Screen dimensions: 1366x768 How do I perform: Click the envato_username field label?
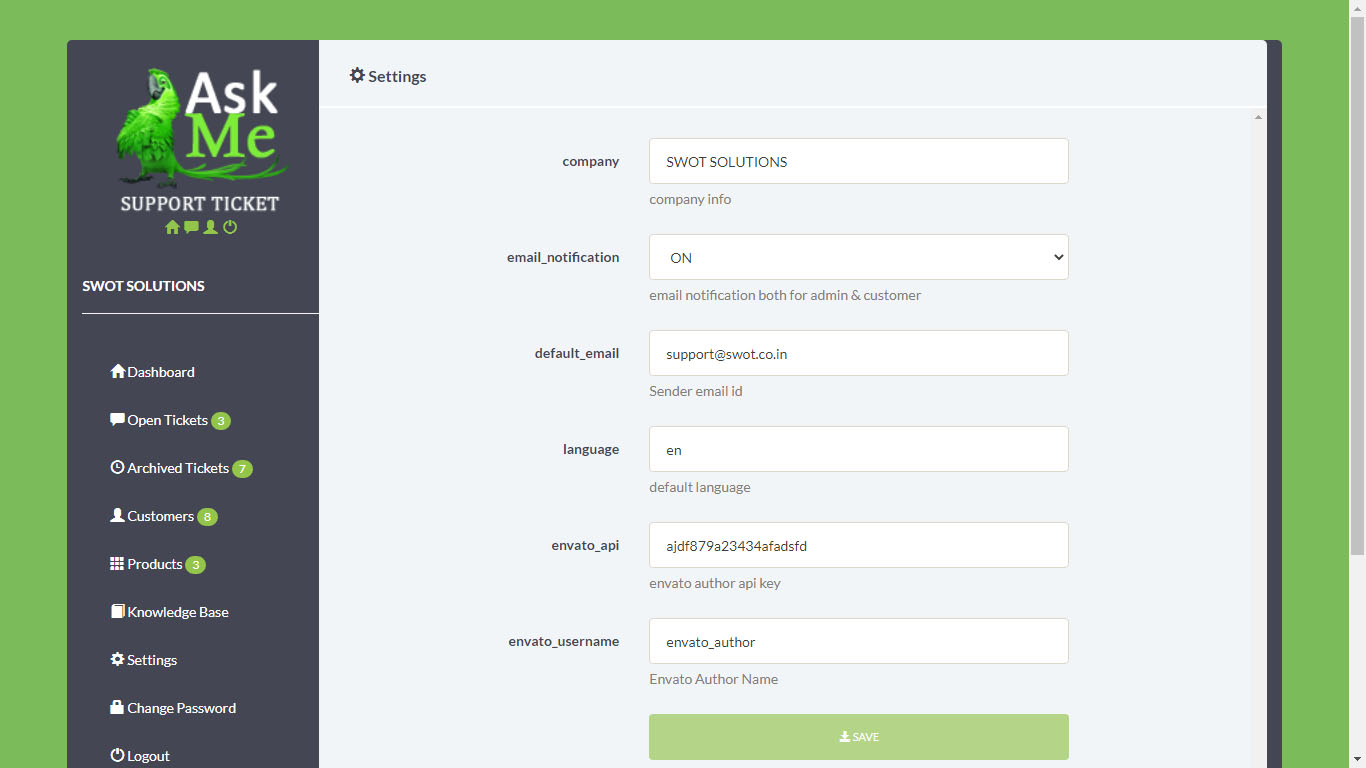[x=564, y=641]
